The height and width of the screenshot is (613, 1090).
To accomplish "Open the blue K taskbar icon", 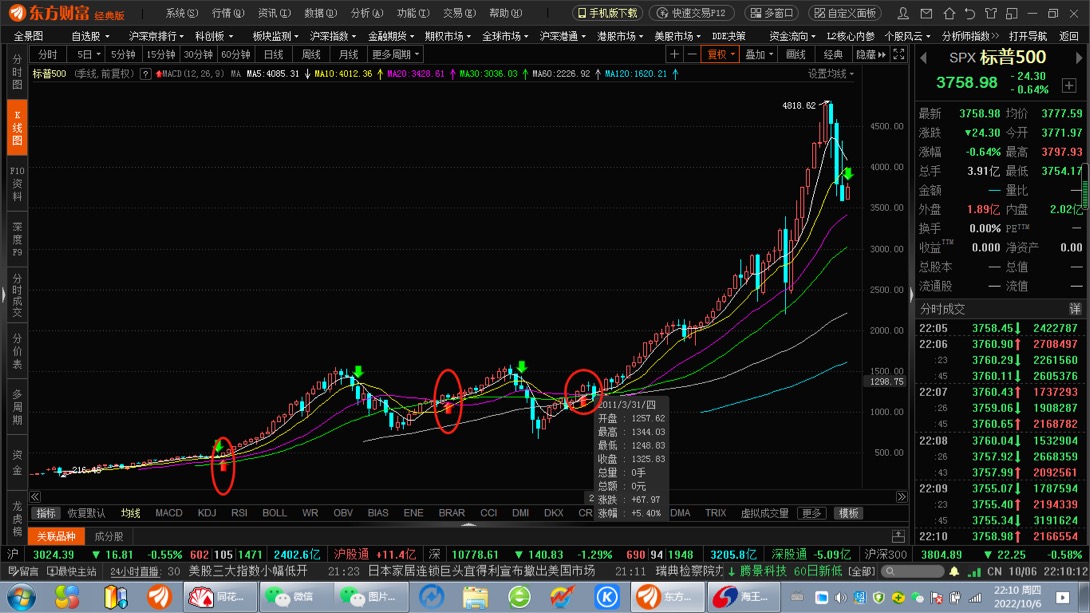I will (607, 597).
